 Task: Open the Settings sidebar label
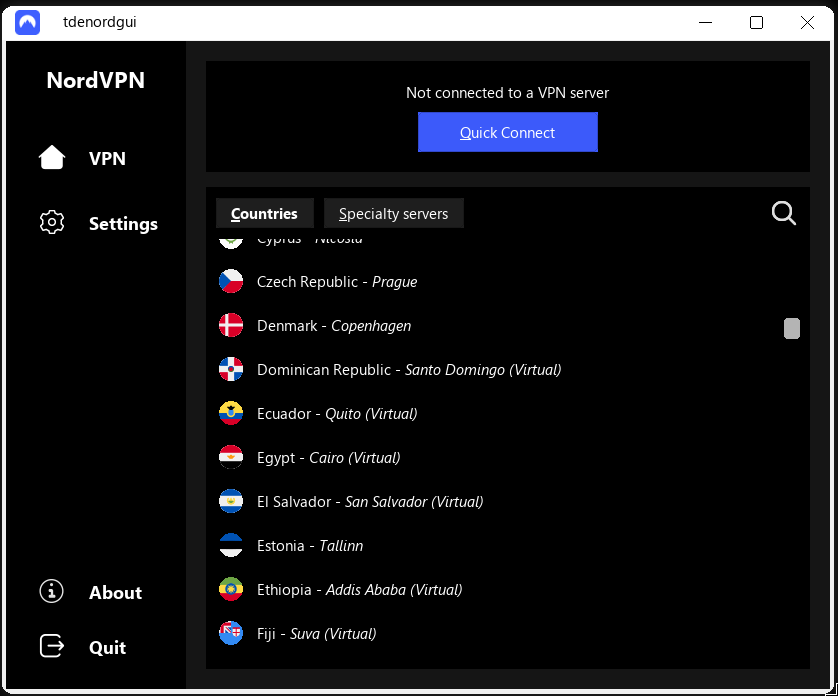(123, 223)
